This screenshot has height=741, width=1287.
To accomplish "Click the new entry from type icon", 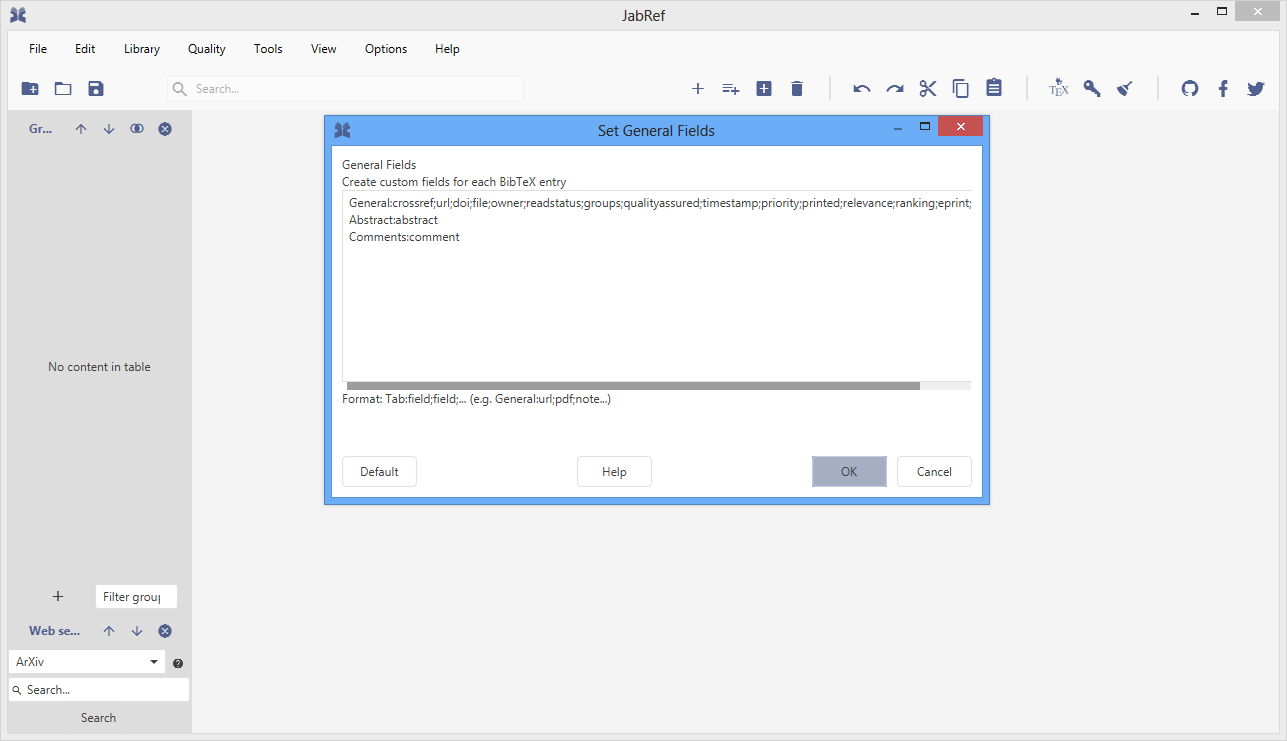I will click(731, 89).
